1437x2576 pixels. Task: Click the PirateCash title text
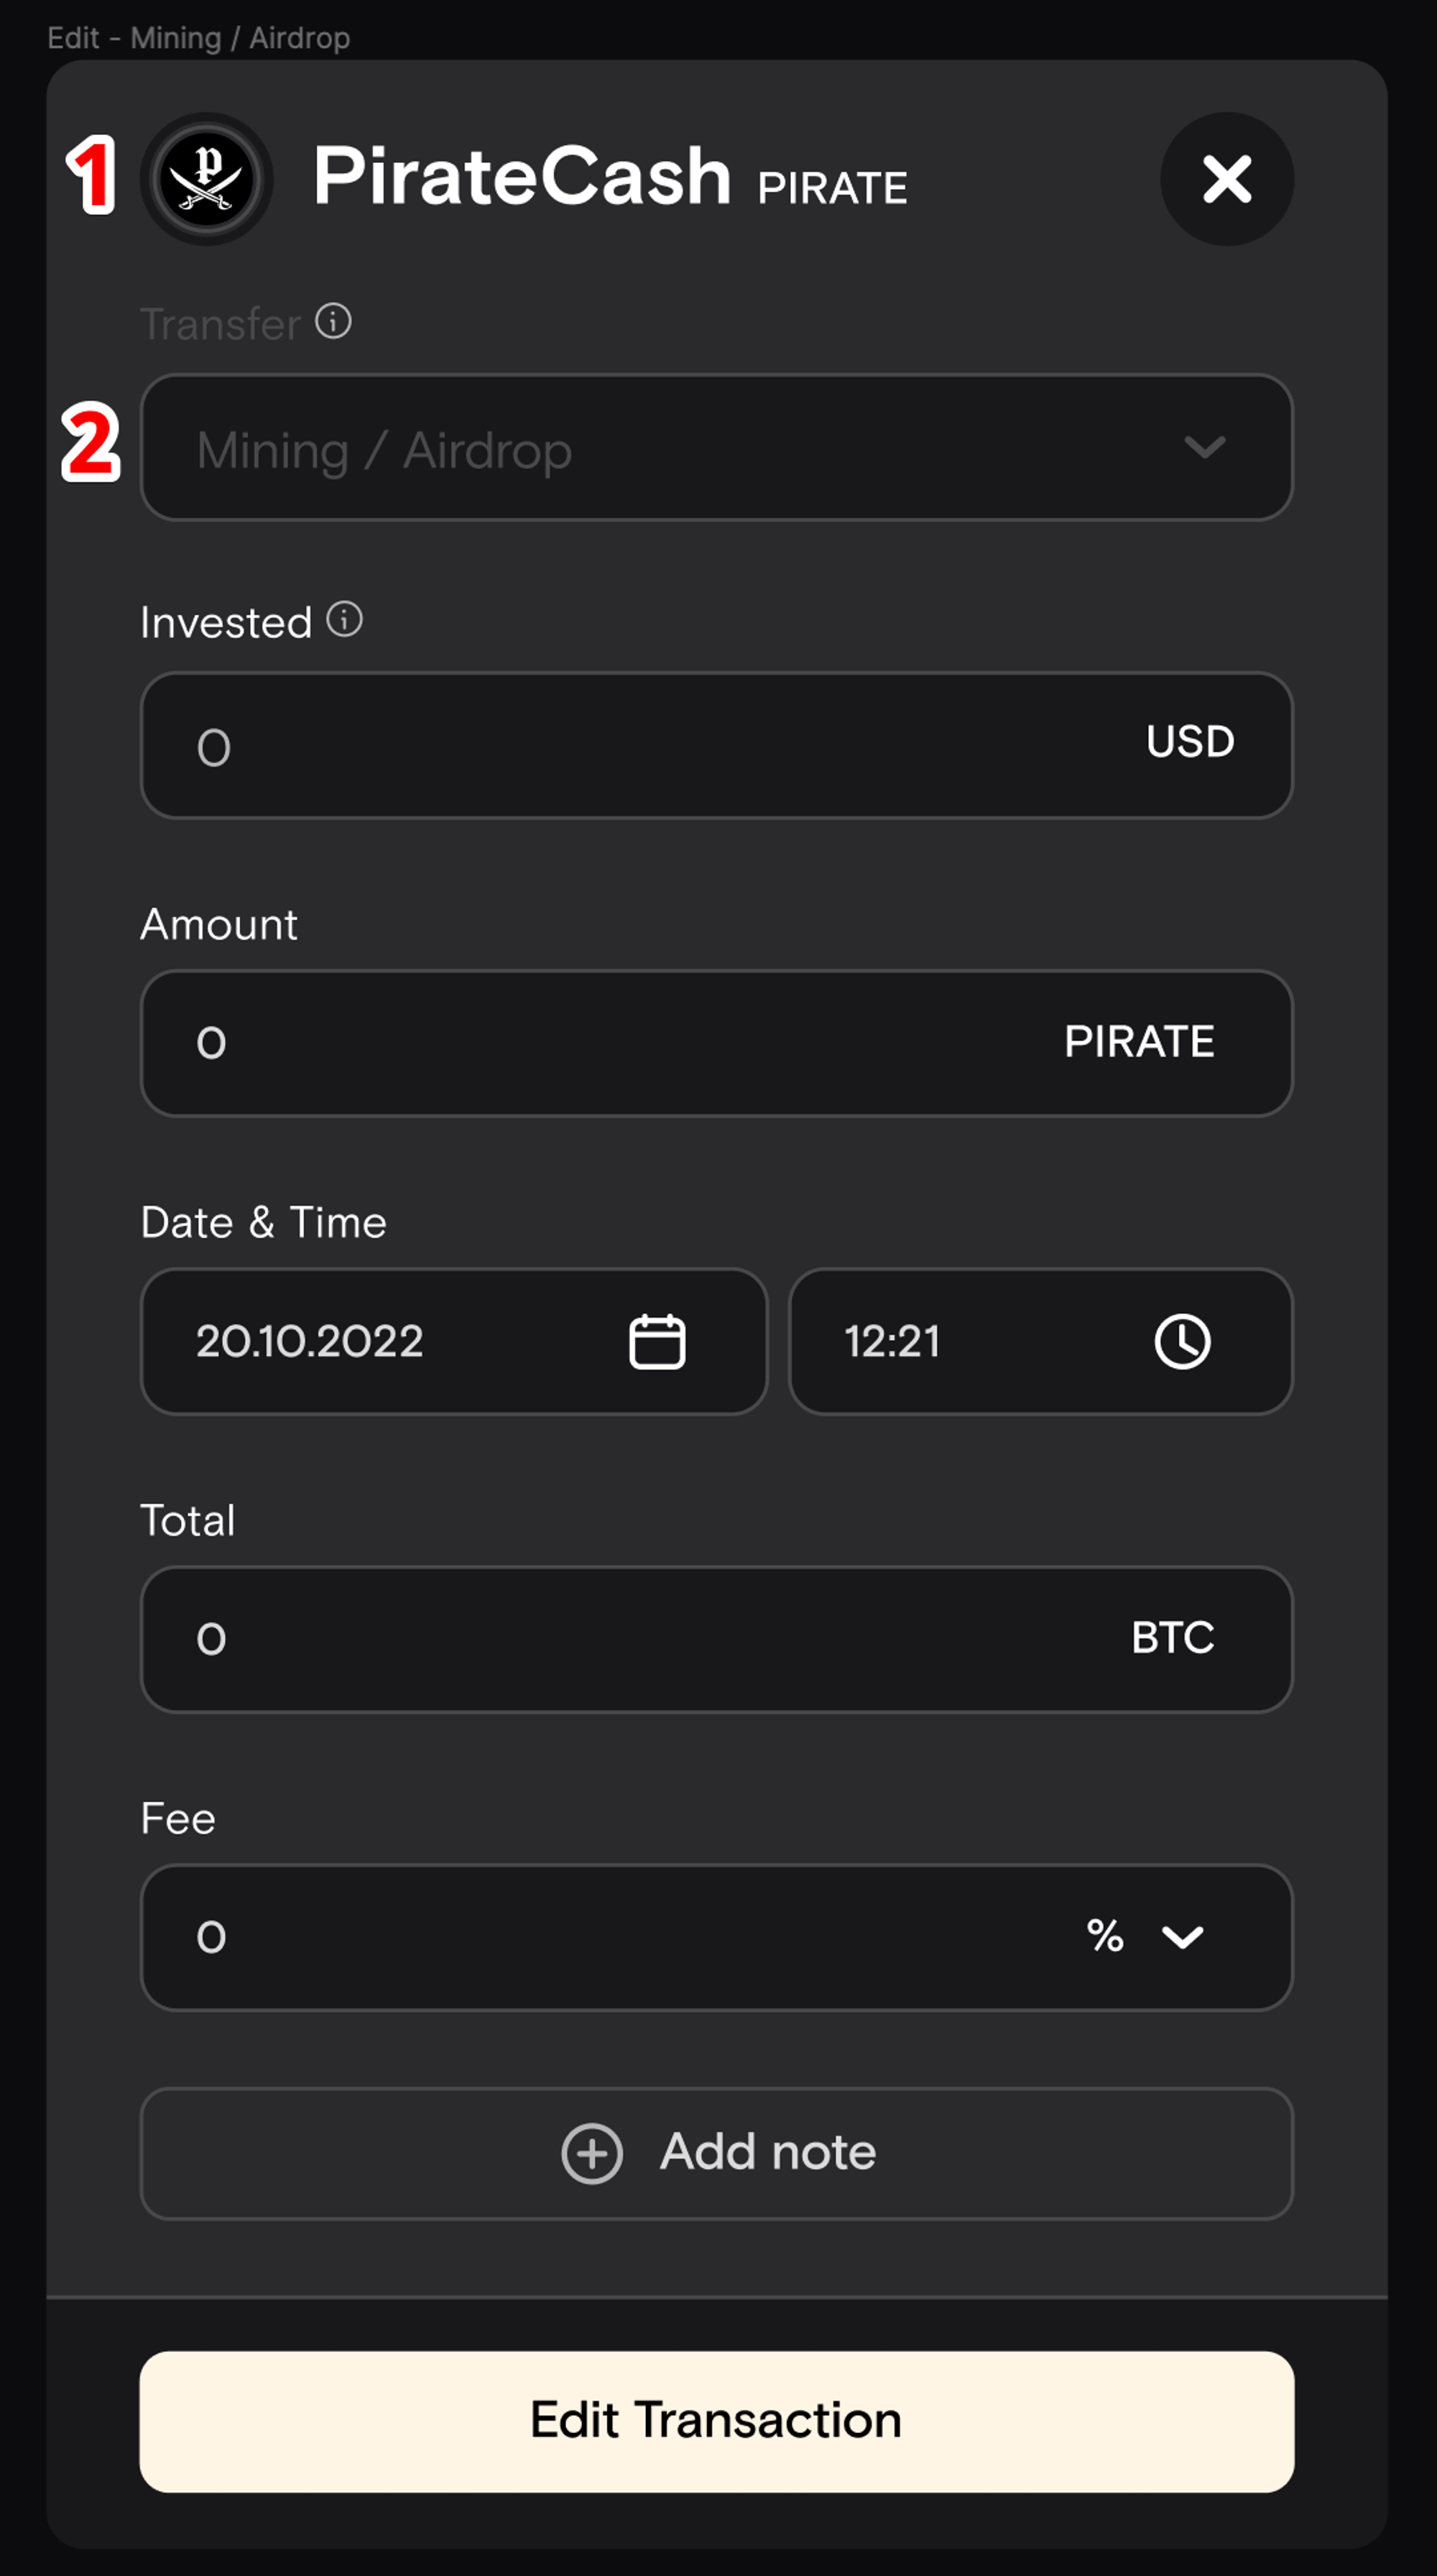[521, 177]
